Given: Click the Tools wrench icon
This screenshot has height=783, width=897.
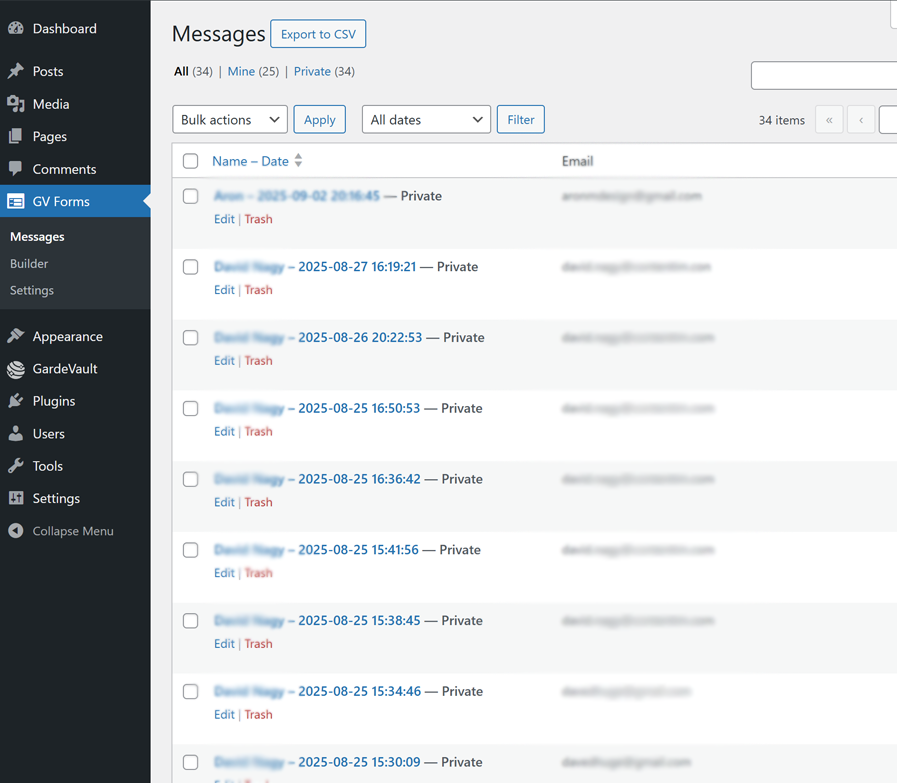Looking at the screenshot, I should click(16, 466).
